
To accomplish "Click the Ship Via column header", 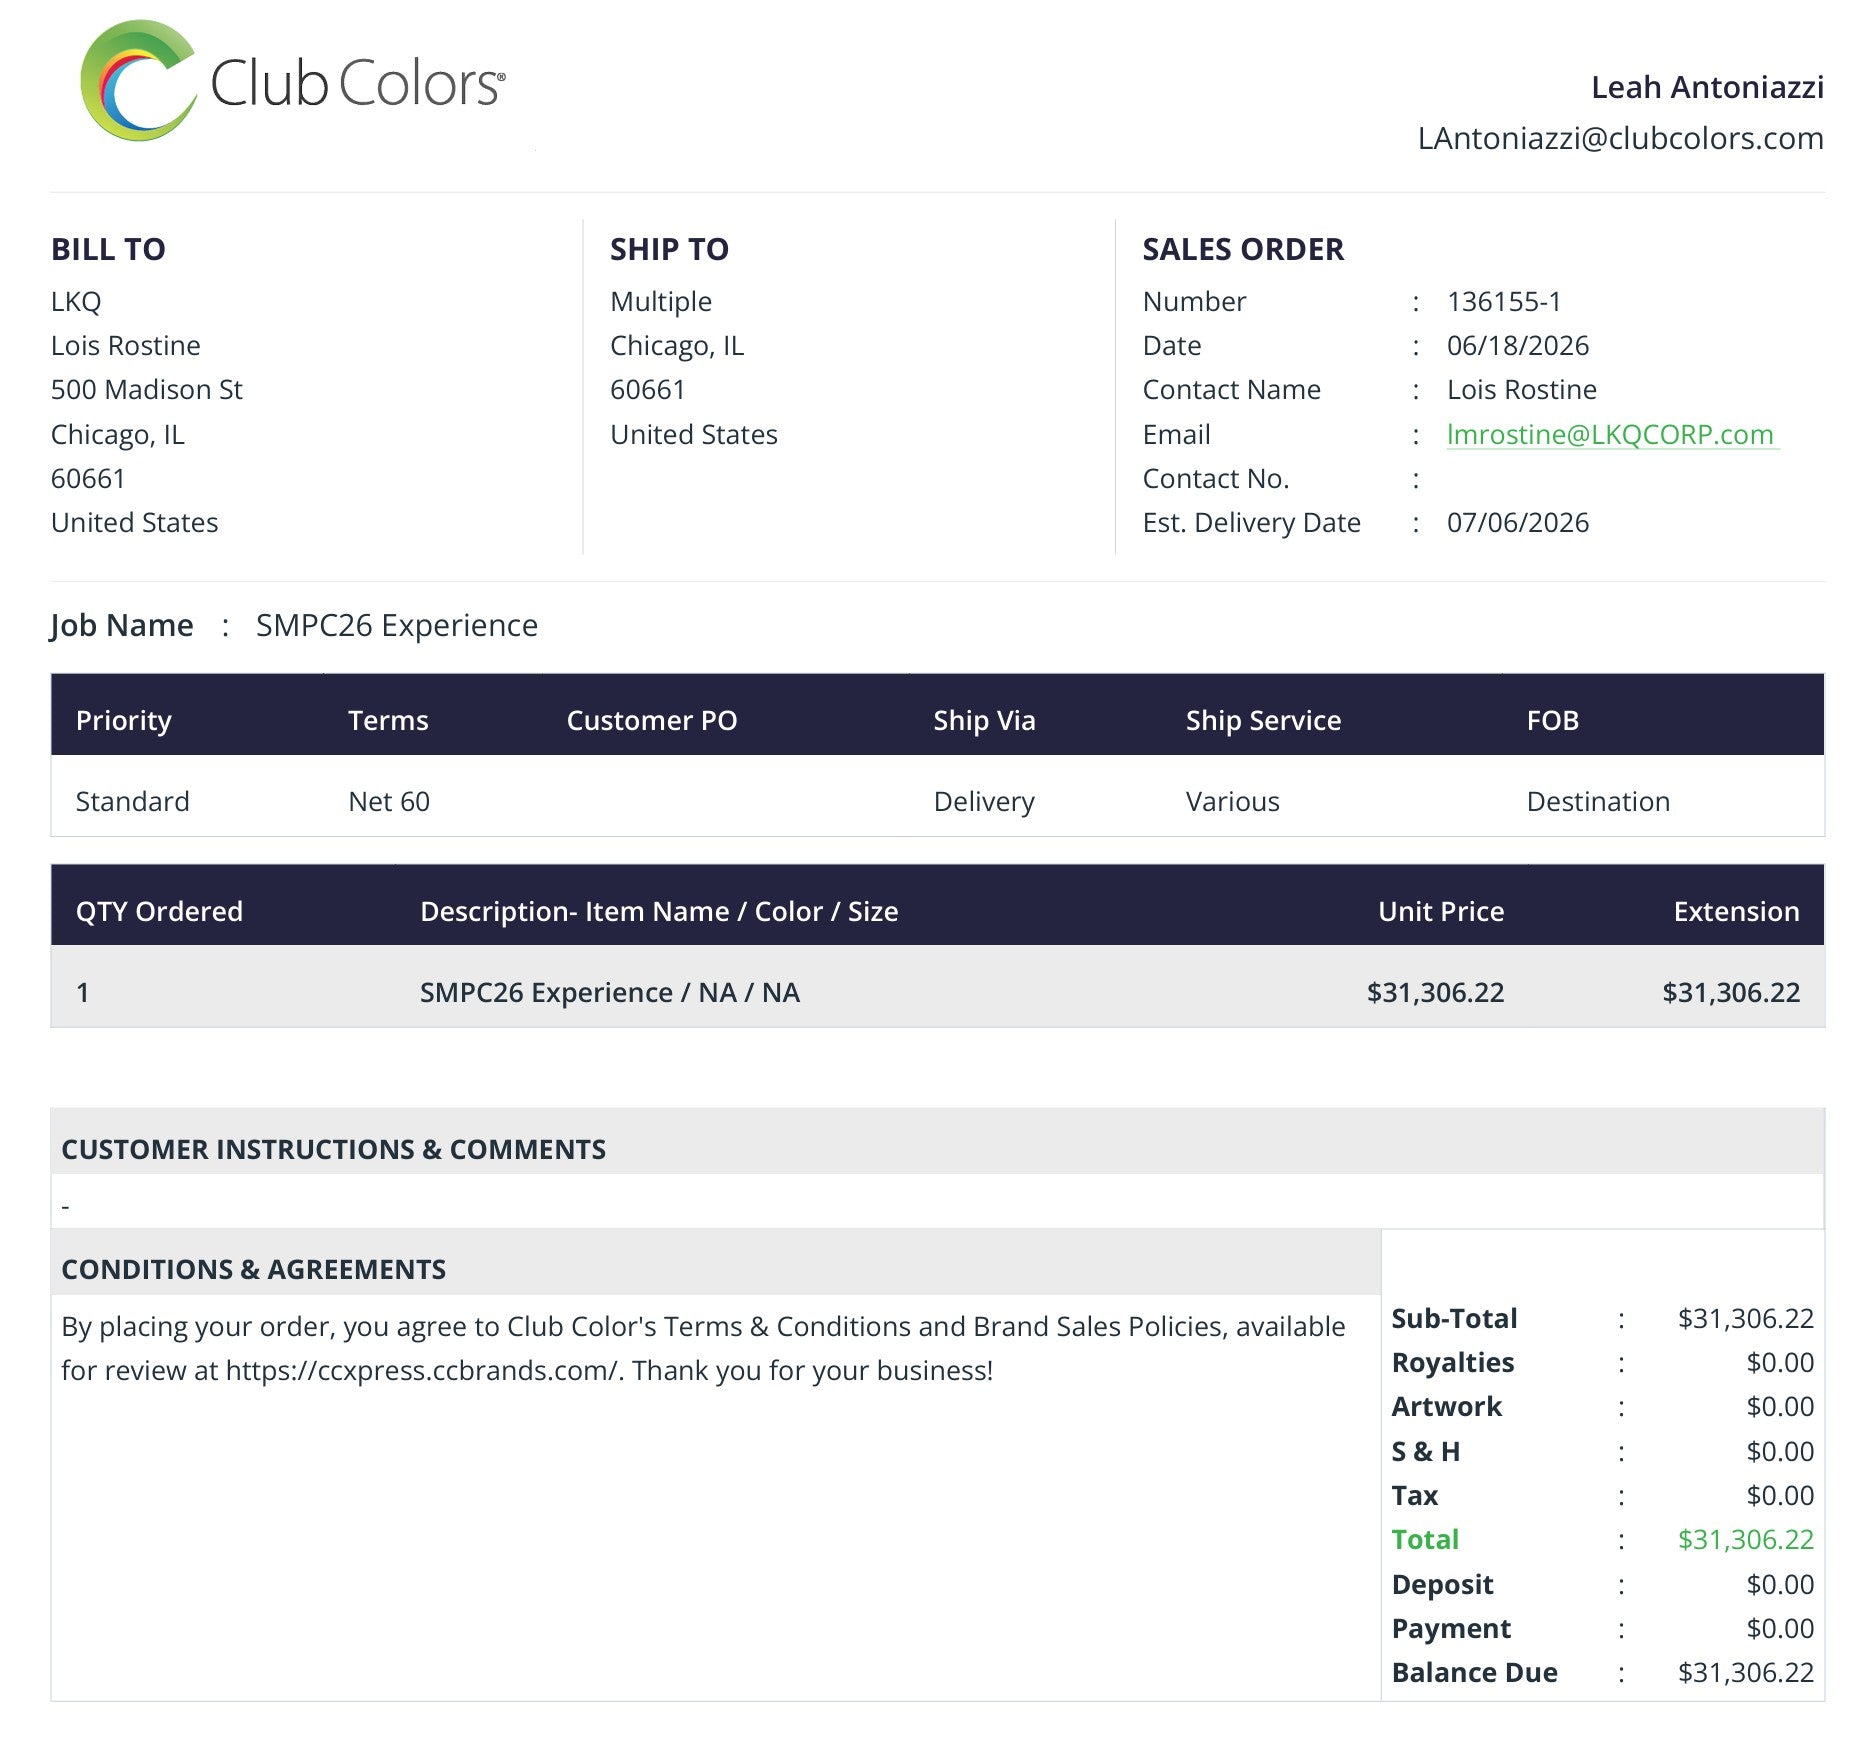I will pos(984,720).
